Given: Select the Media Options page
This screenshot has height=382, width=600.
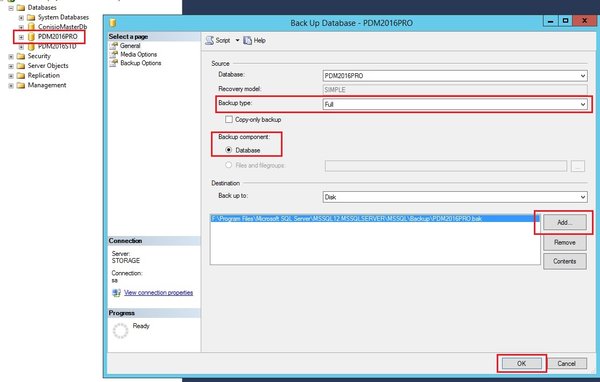Looking at the screenshot, I should point(139,54).
